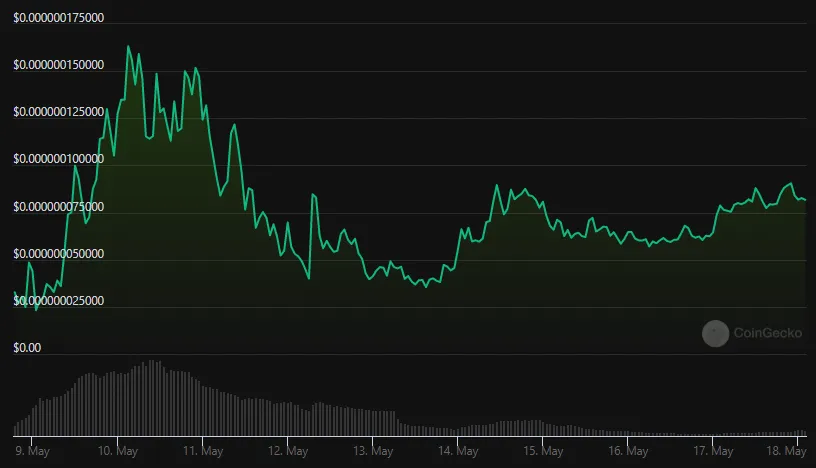Image resolution: width=816 pixels, height=468 pixels.
Task: Click the highest price peak on the line
Action: click(x=128, y=46)
